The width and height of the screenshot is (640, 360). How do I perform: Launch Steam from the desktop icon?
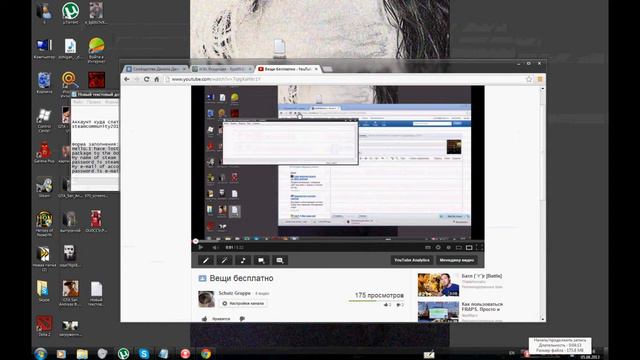coord(44,187)
